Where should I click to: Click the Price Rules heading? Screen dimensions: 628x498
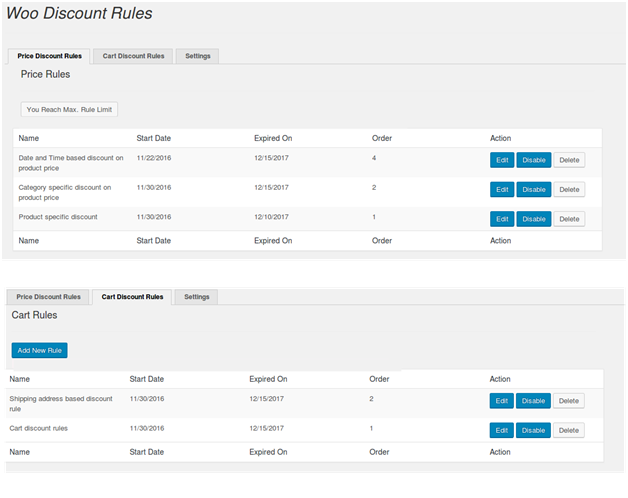[x=45, y=74]
